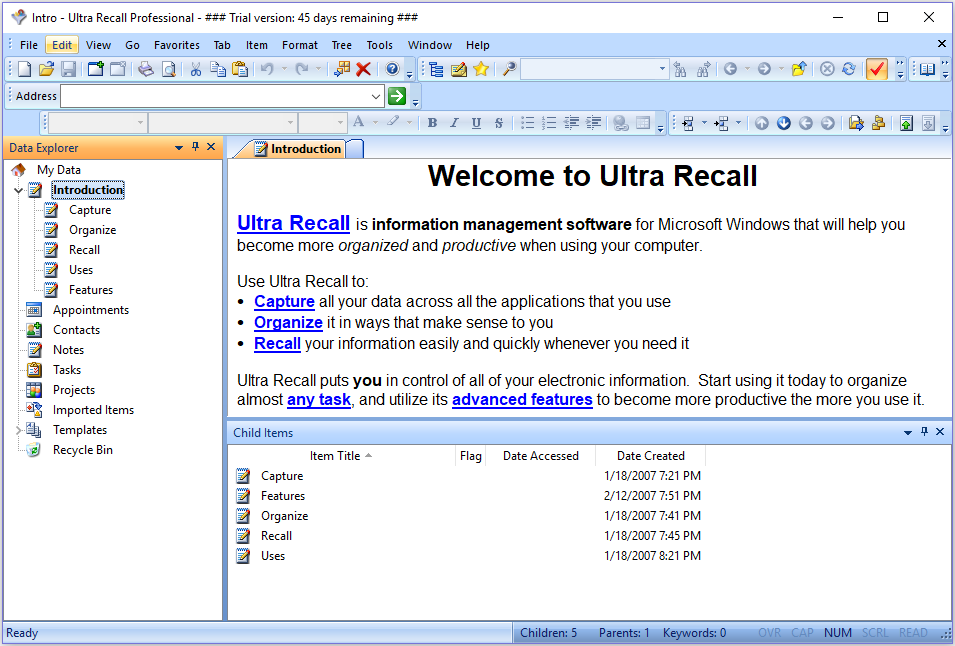Click the undo arrow icon
This screenshot has width=955, height=646.
pos(267,69)
